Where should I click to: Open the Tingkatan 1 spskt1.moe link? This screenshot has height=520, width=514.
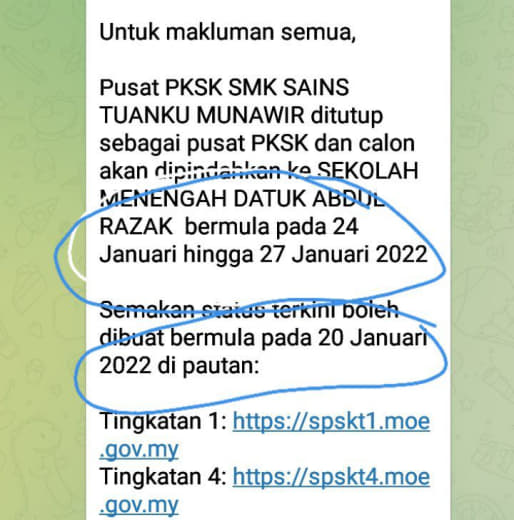coord(331,422)
